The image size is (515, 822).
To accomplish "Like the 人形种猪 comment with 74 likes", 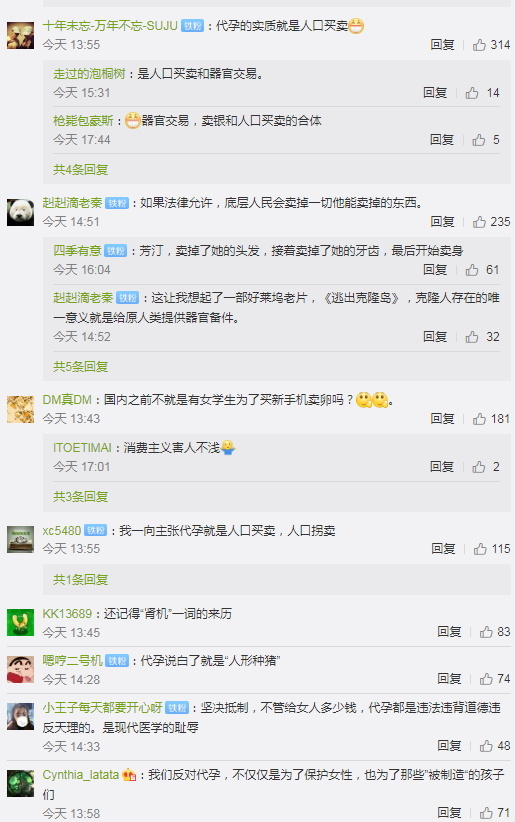I will coord(486,679).
